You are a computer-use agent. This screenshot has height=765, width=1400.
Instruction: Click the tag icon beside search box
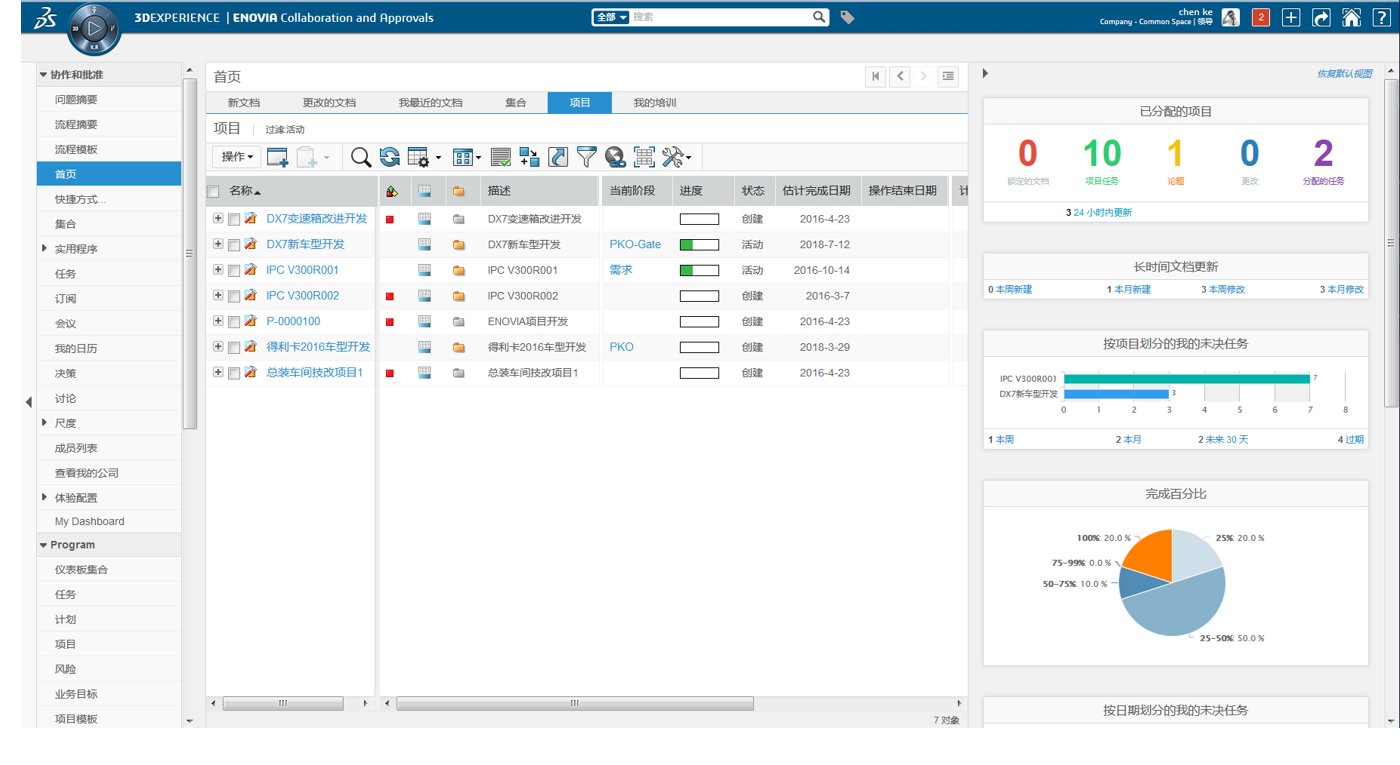(x=847, y=17)
